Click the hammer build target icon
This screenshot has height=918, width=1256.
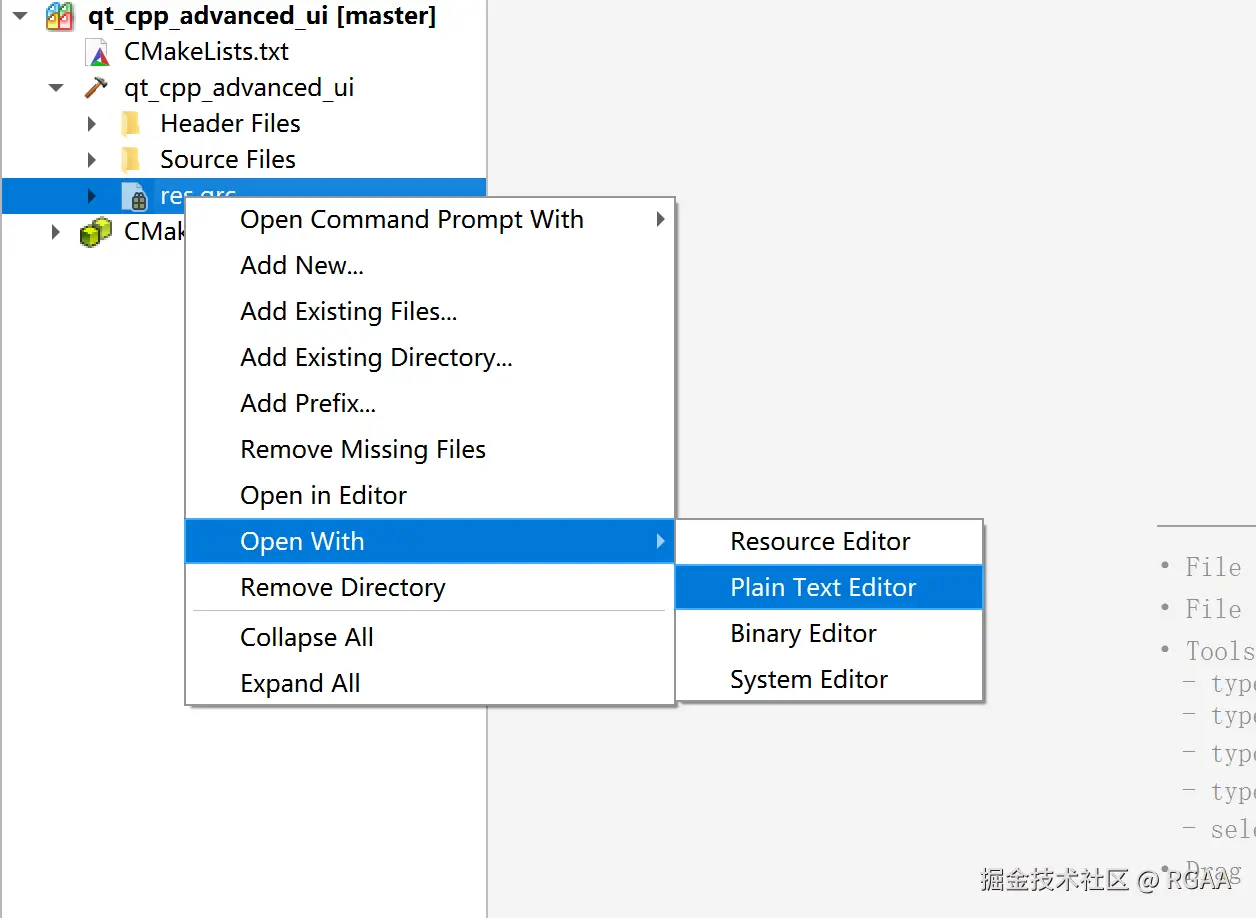click(96, 88)
